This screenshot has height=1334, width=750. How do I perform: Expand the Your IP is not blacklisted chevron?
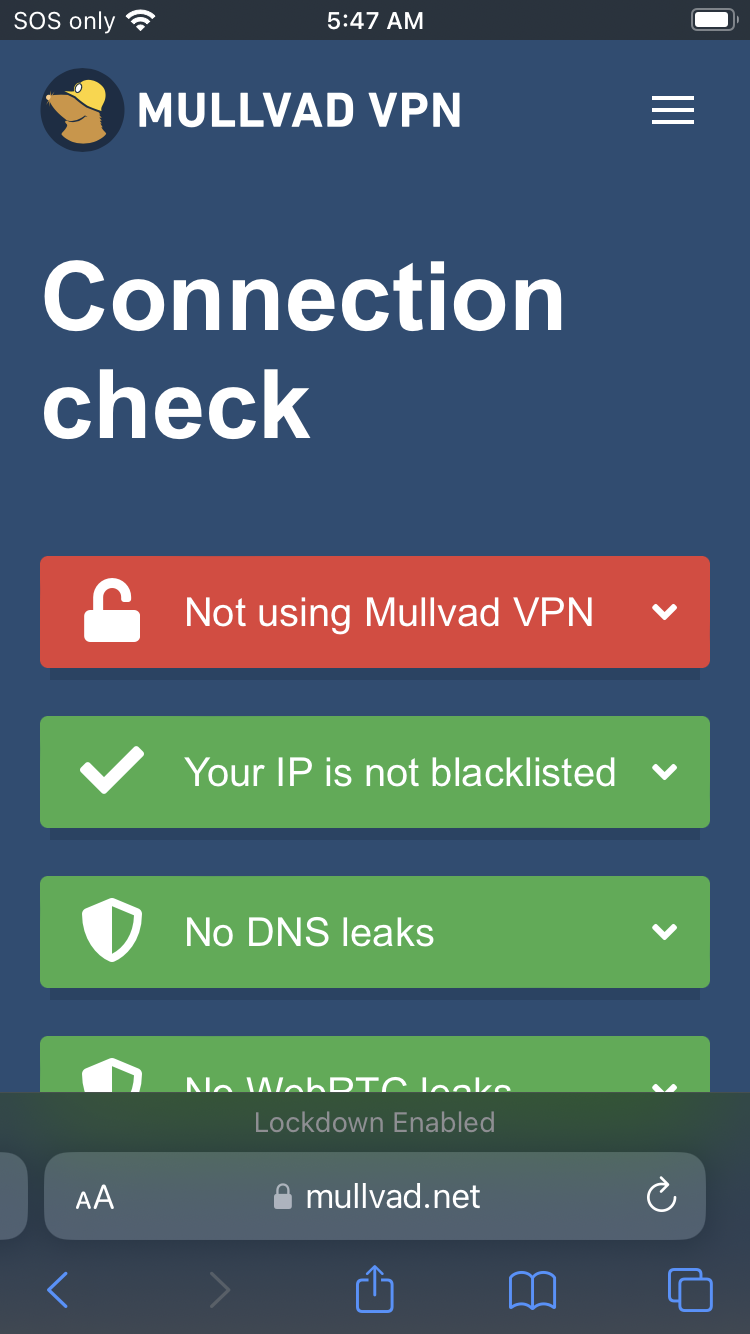click(x=665, y=772)
